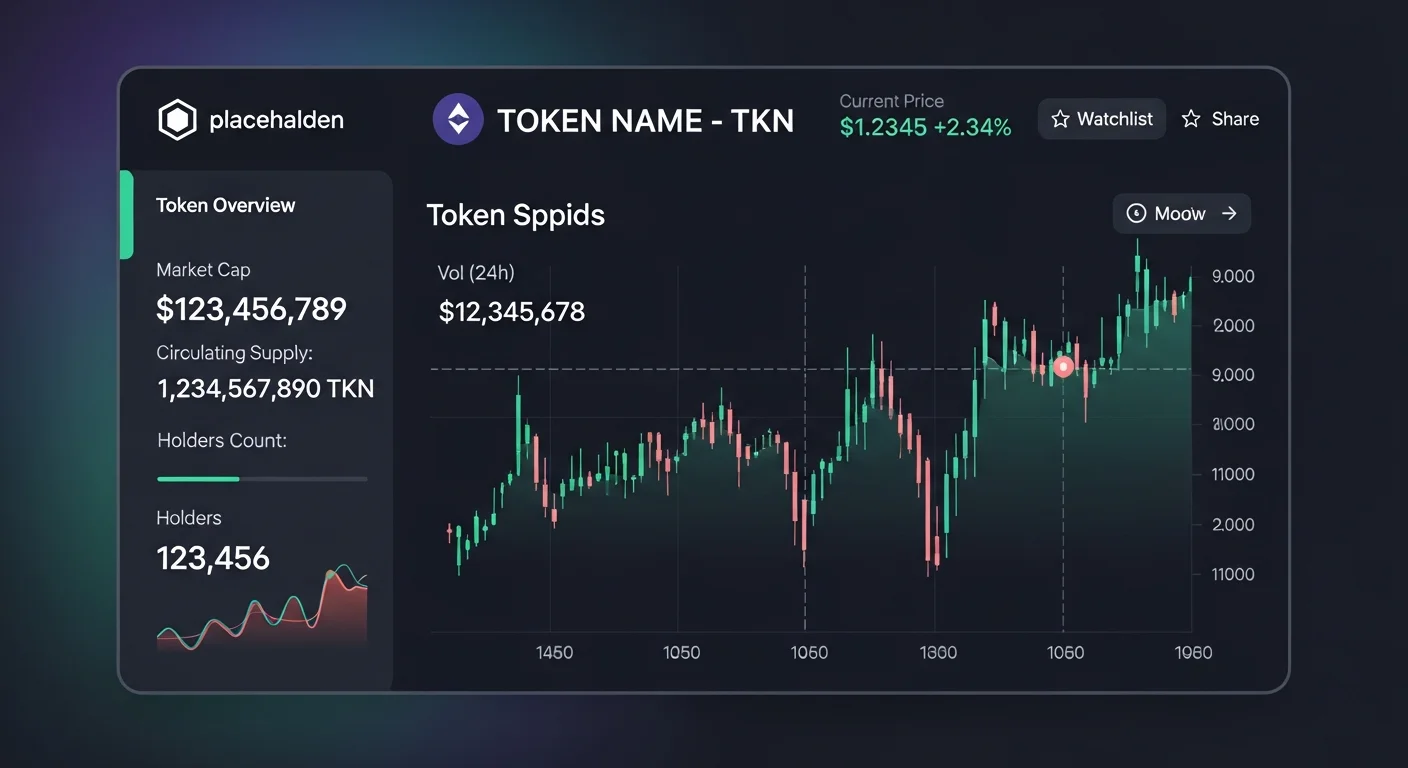This screenshot has height=768, width=1408.
Task: Click the 1,234,567,890 TKN supply value
Action: pyautogui.click(x=266, y=389)
